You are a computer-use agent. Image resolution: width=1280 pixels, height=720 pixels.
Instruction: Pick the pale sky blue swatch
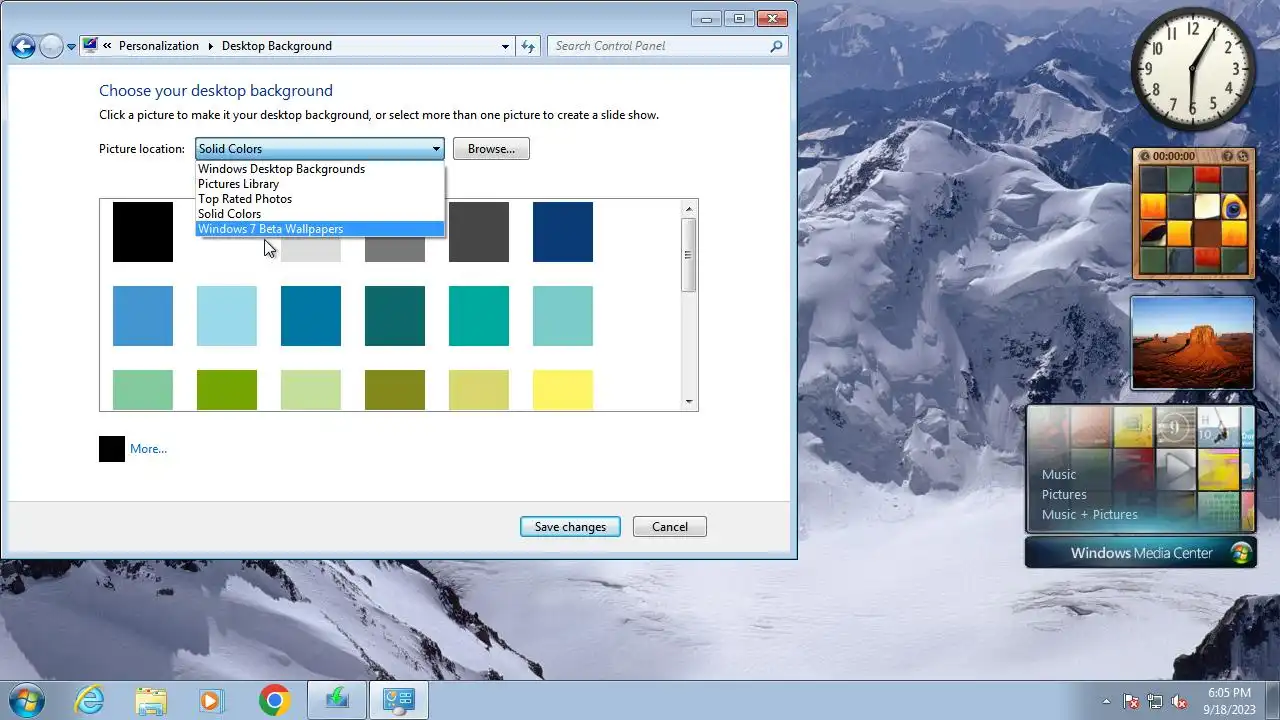point(227,316)
